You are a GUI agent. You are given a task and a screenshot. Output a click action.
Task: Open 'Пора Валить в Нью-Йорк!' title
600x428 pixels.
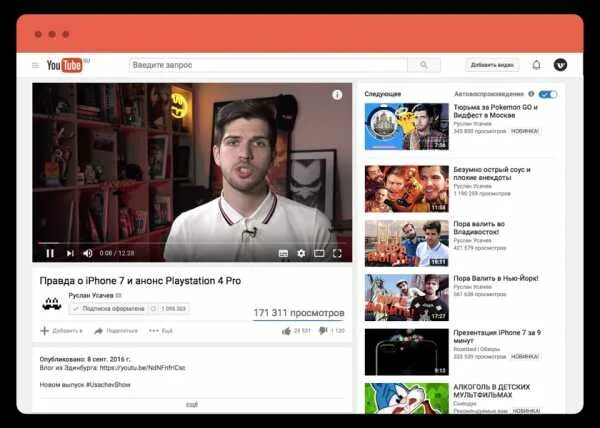(496, 278)
